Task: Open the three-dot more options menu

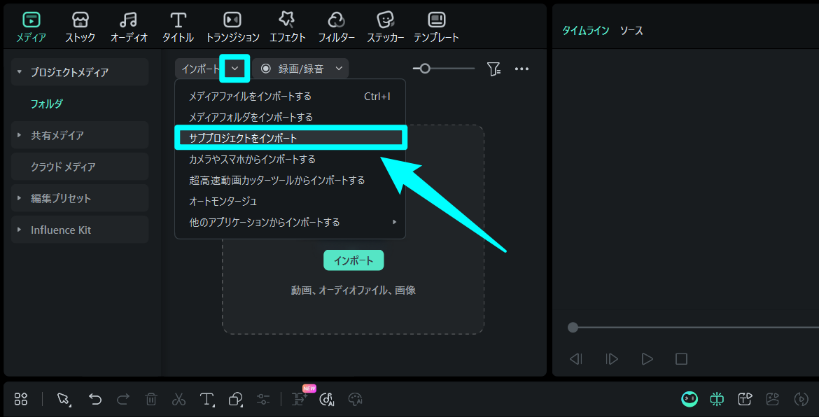Action: (521, 68)
